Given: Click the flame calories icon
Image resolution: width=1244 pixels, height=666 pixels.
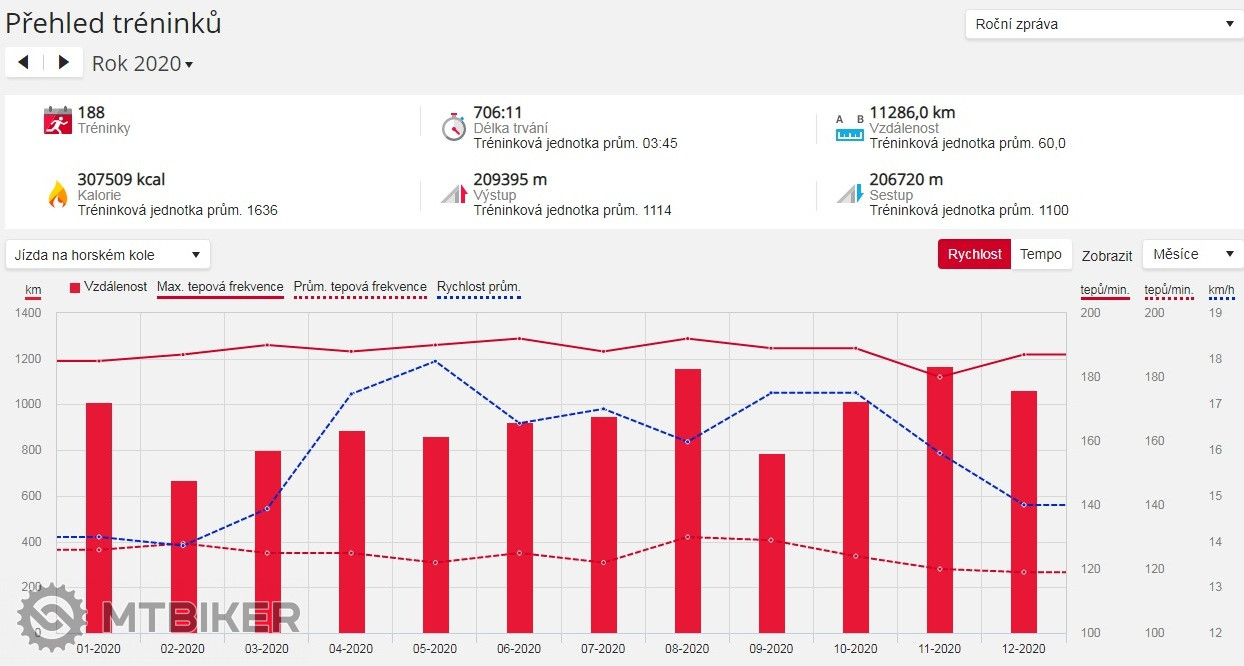Looking at the screenshot, I should [x=58, y=194].
